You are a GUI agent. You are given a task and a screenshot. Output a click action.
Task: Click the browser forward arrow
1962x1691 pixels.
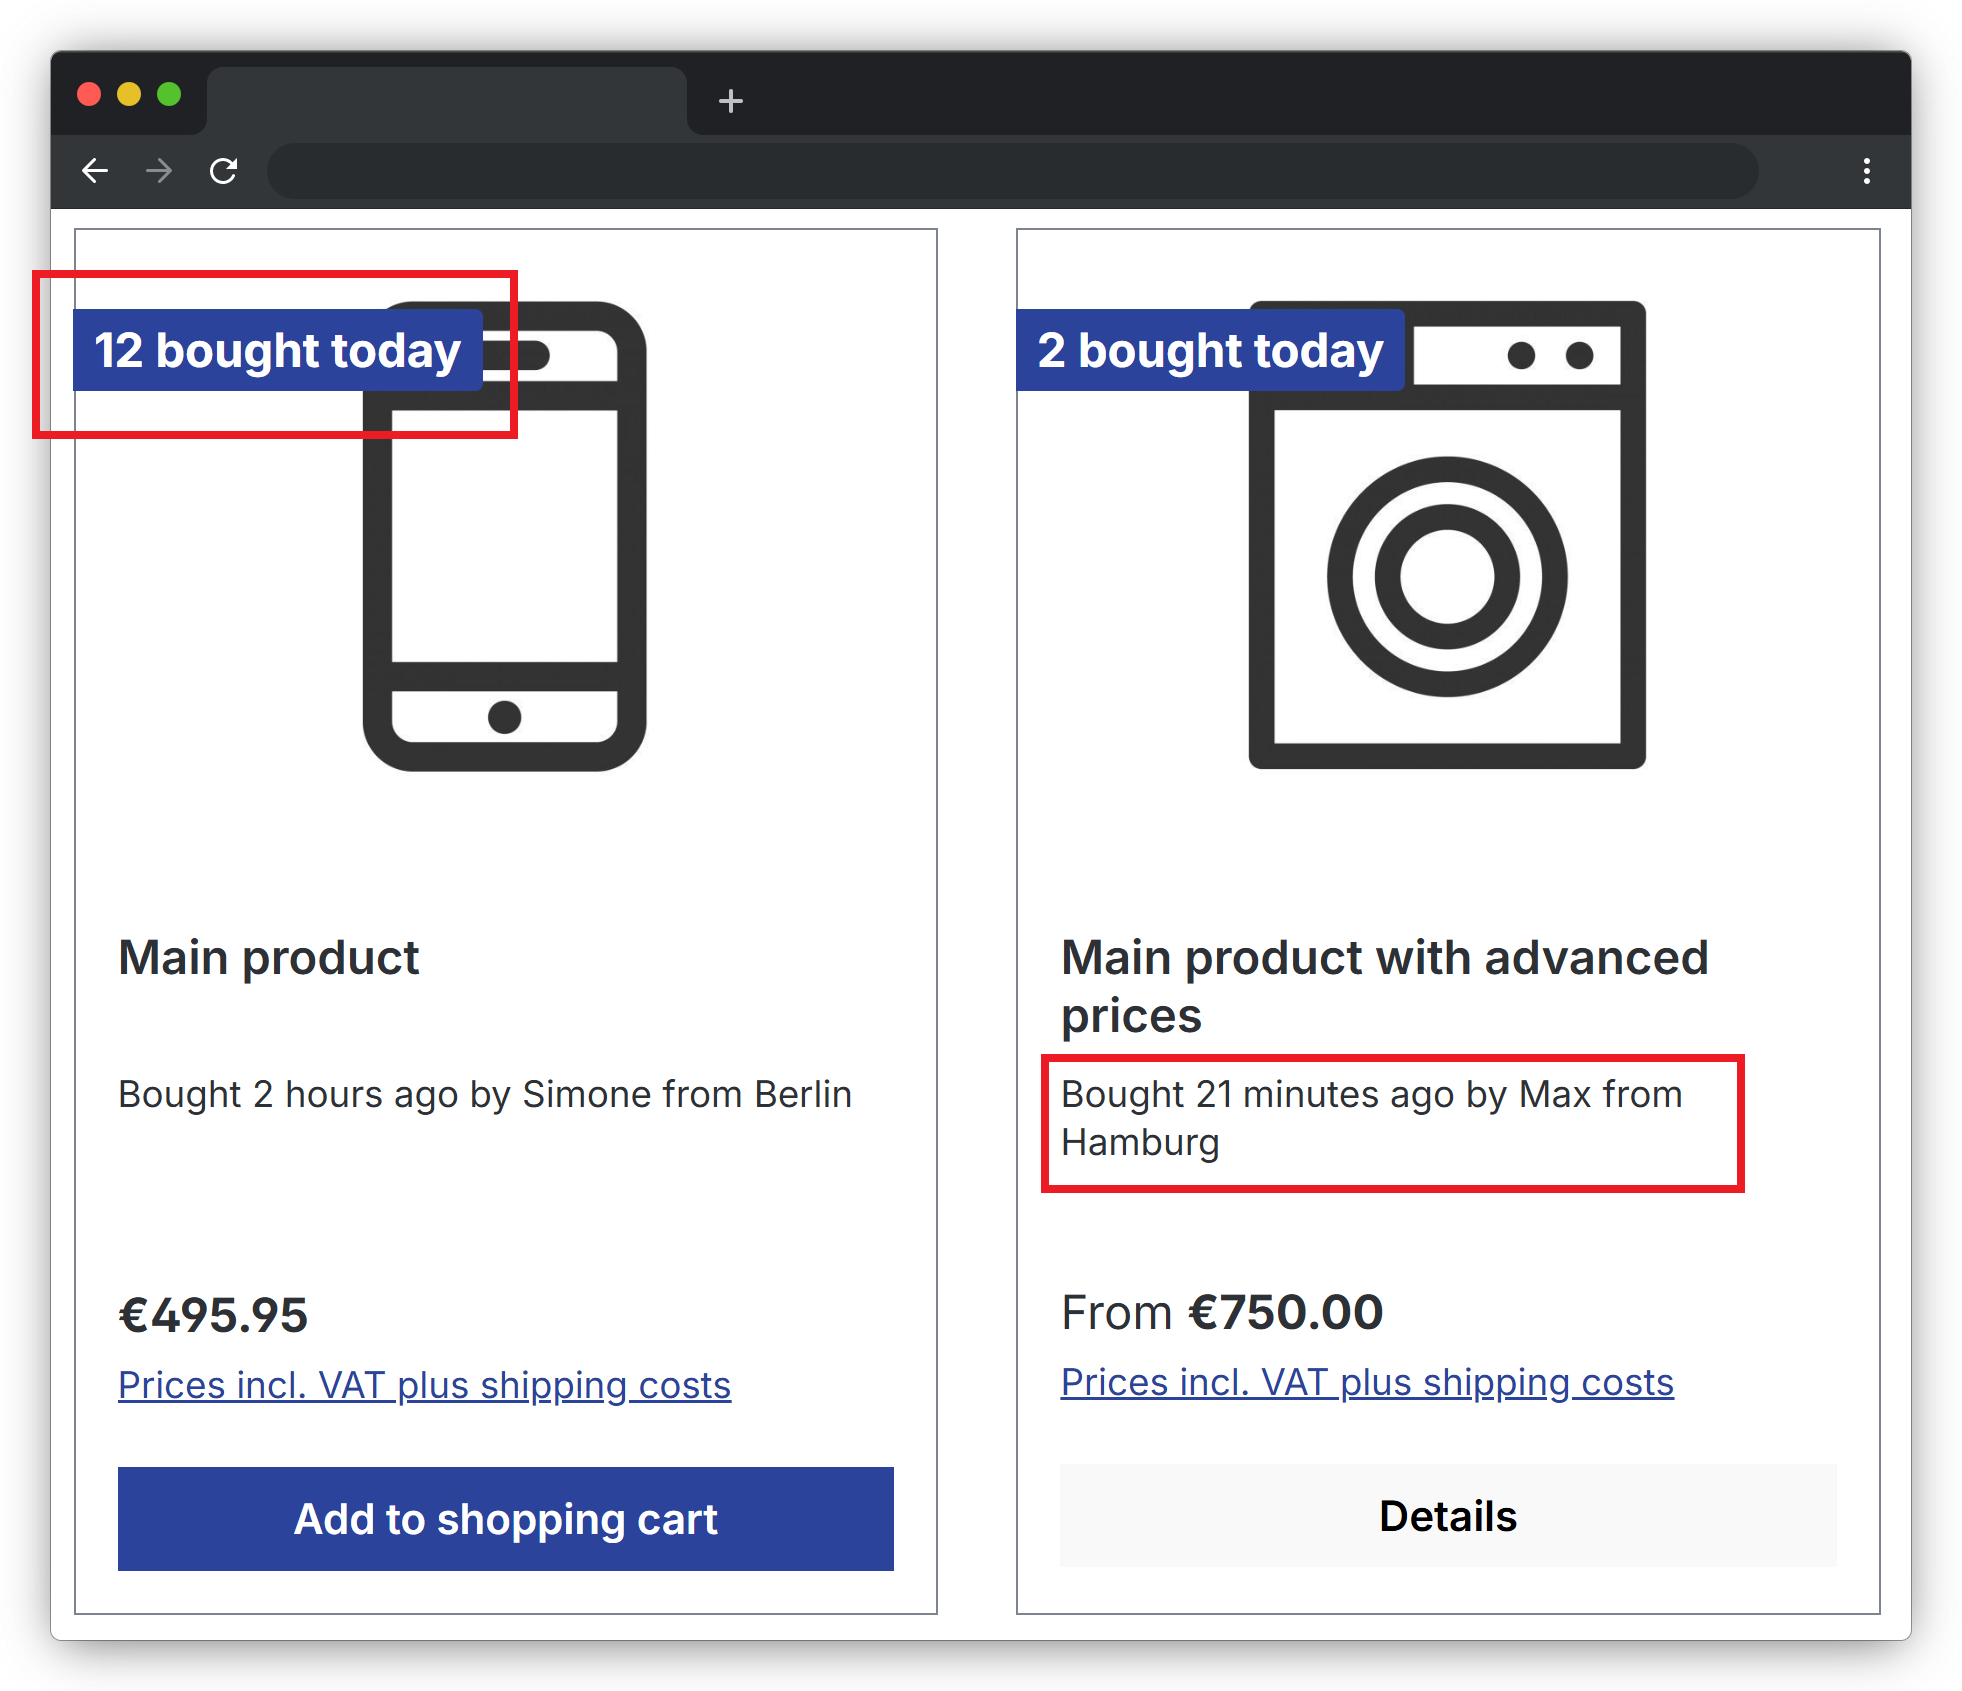[159, 171]
